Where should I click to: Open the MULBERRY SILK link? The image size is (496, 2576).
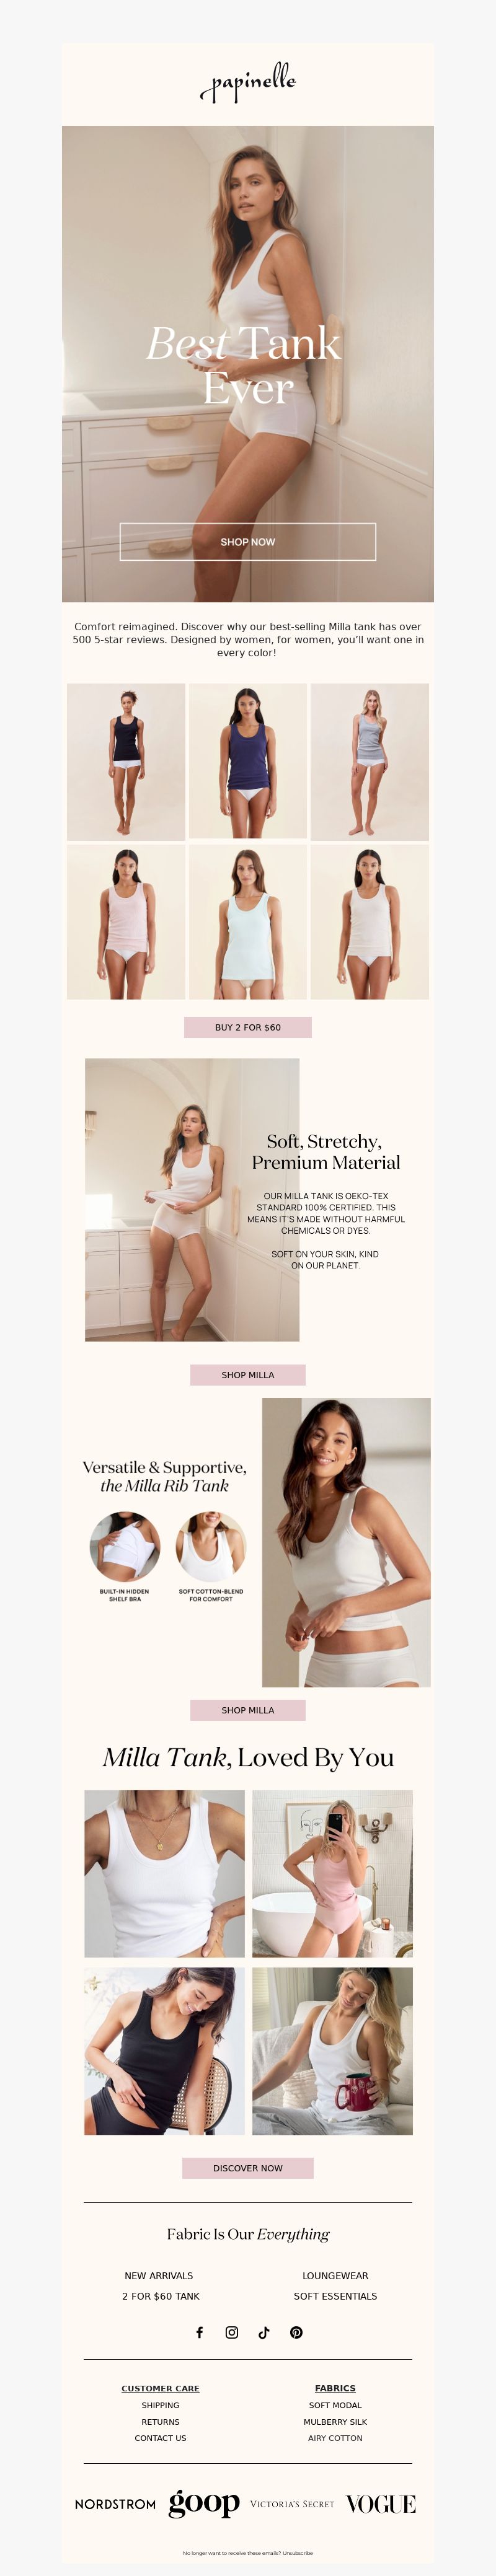(x=335, y=2422)
